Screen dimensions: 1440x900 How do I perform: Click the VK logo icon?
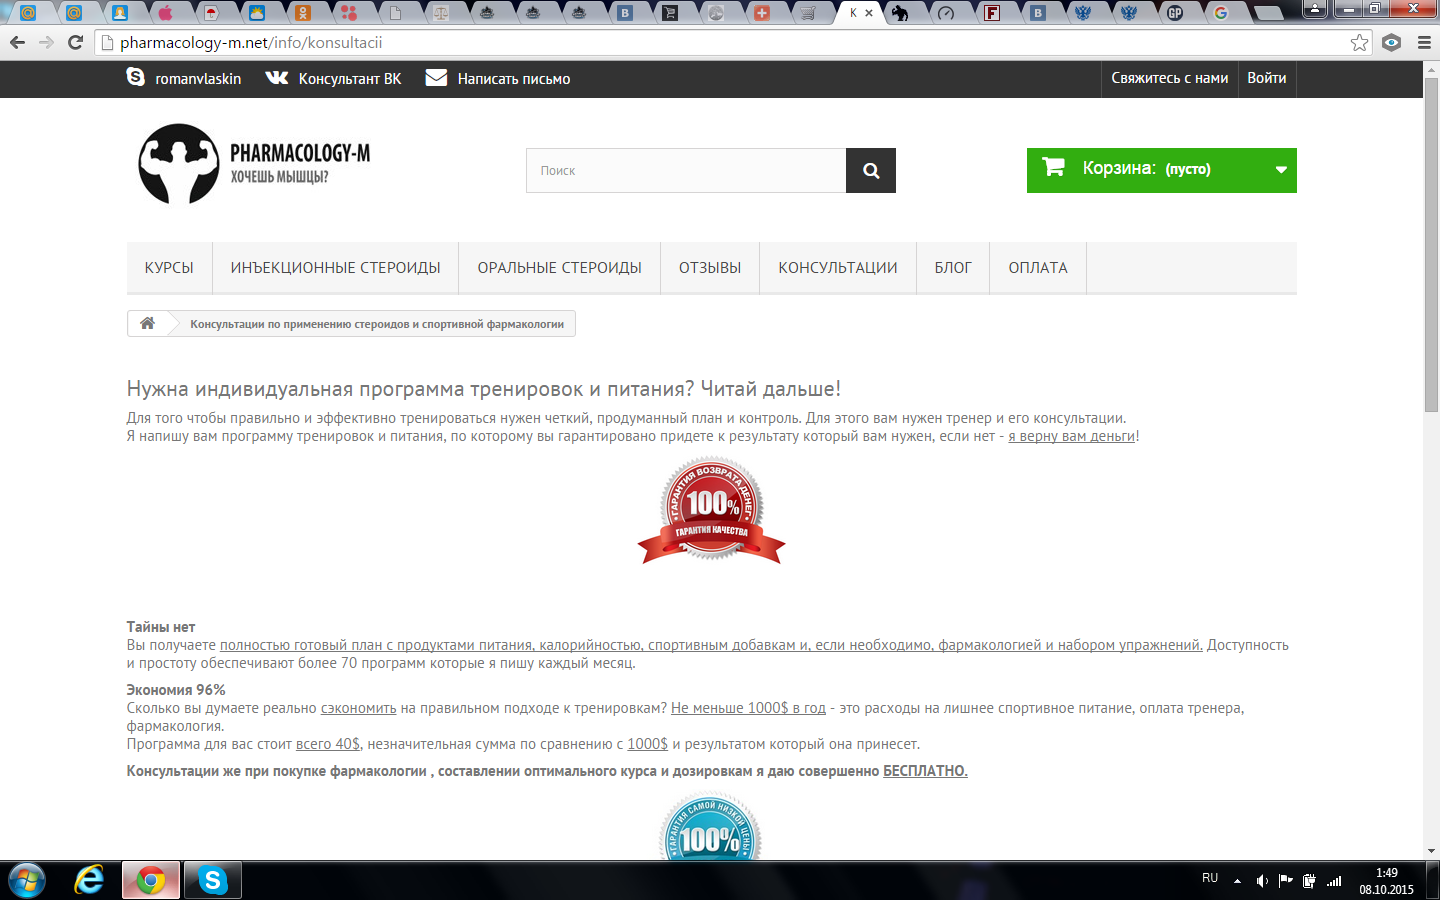click(x=277, y=78)
